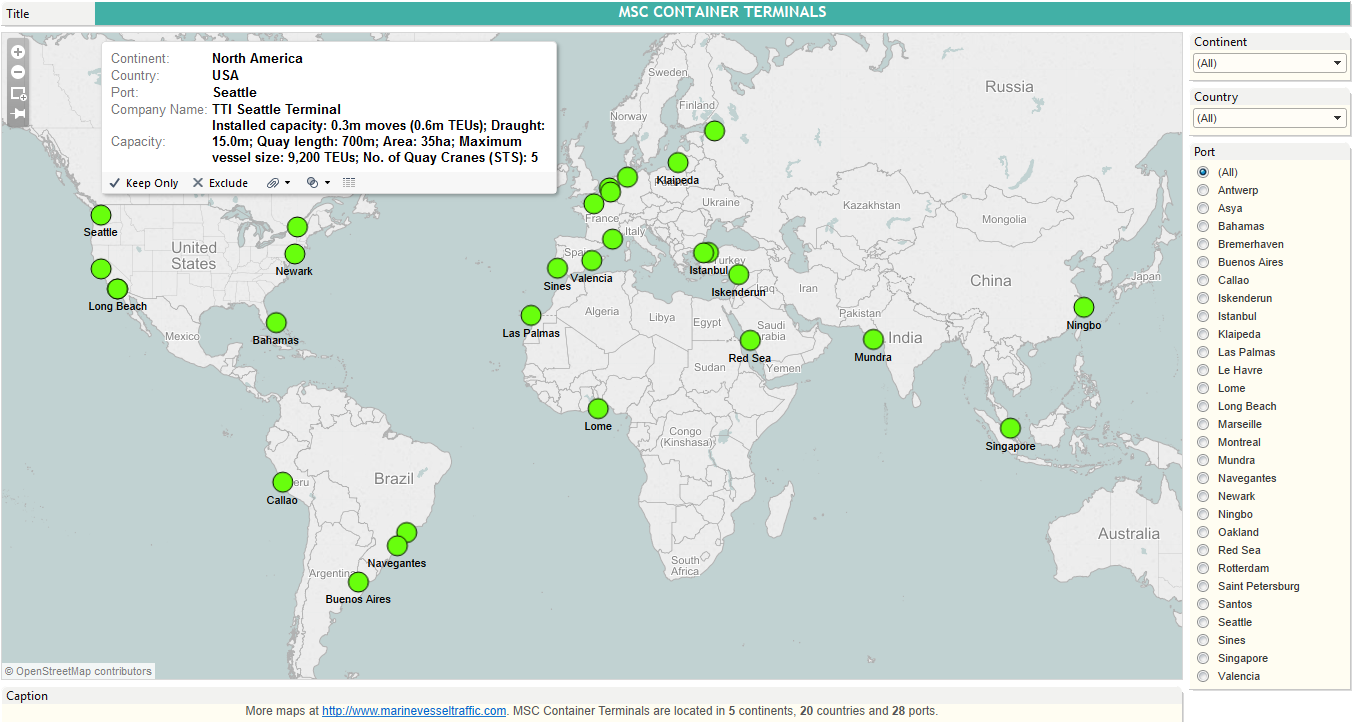Select the Lome port marker
Image resolution: width=1356 pixels, height=722 pixels.
[x=598, y=409]
